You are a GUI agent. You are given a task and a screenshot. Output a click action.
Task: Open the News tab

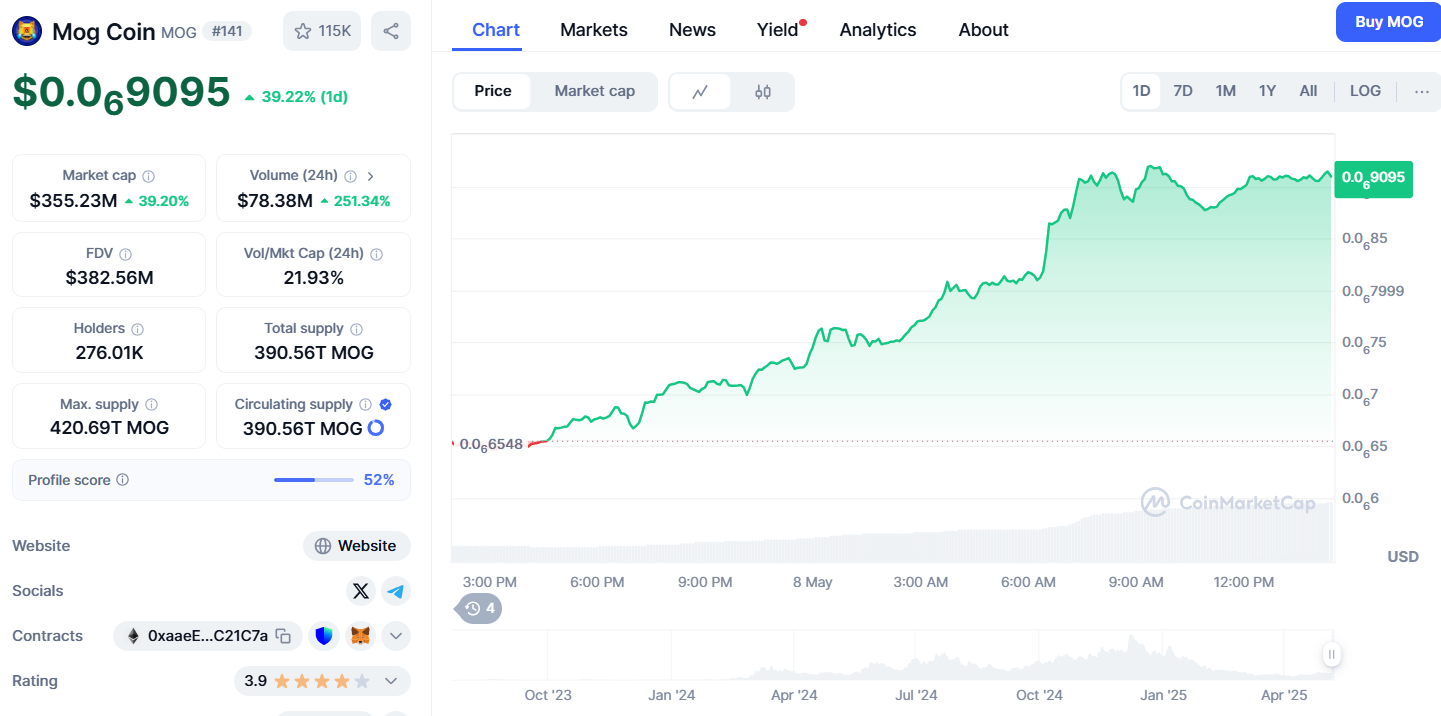click(x=692, y=30)
